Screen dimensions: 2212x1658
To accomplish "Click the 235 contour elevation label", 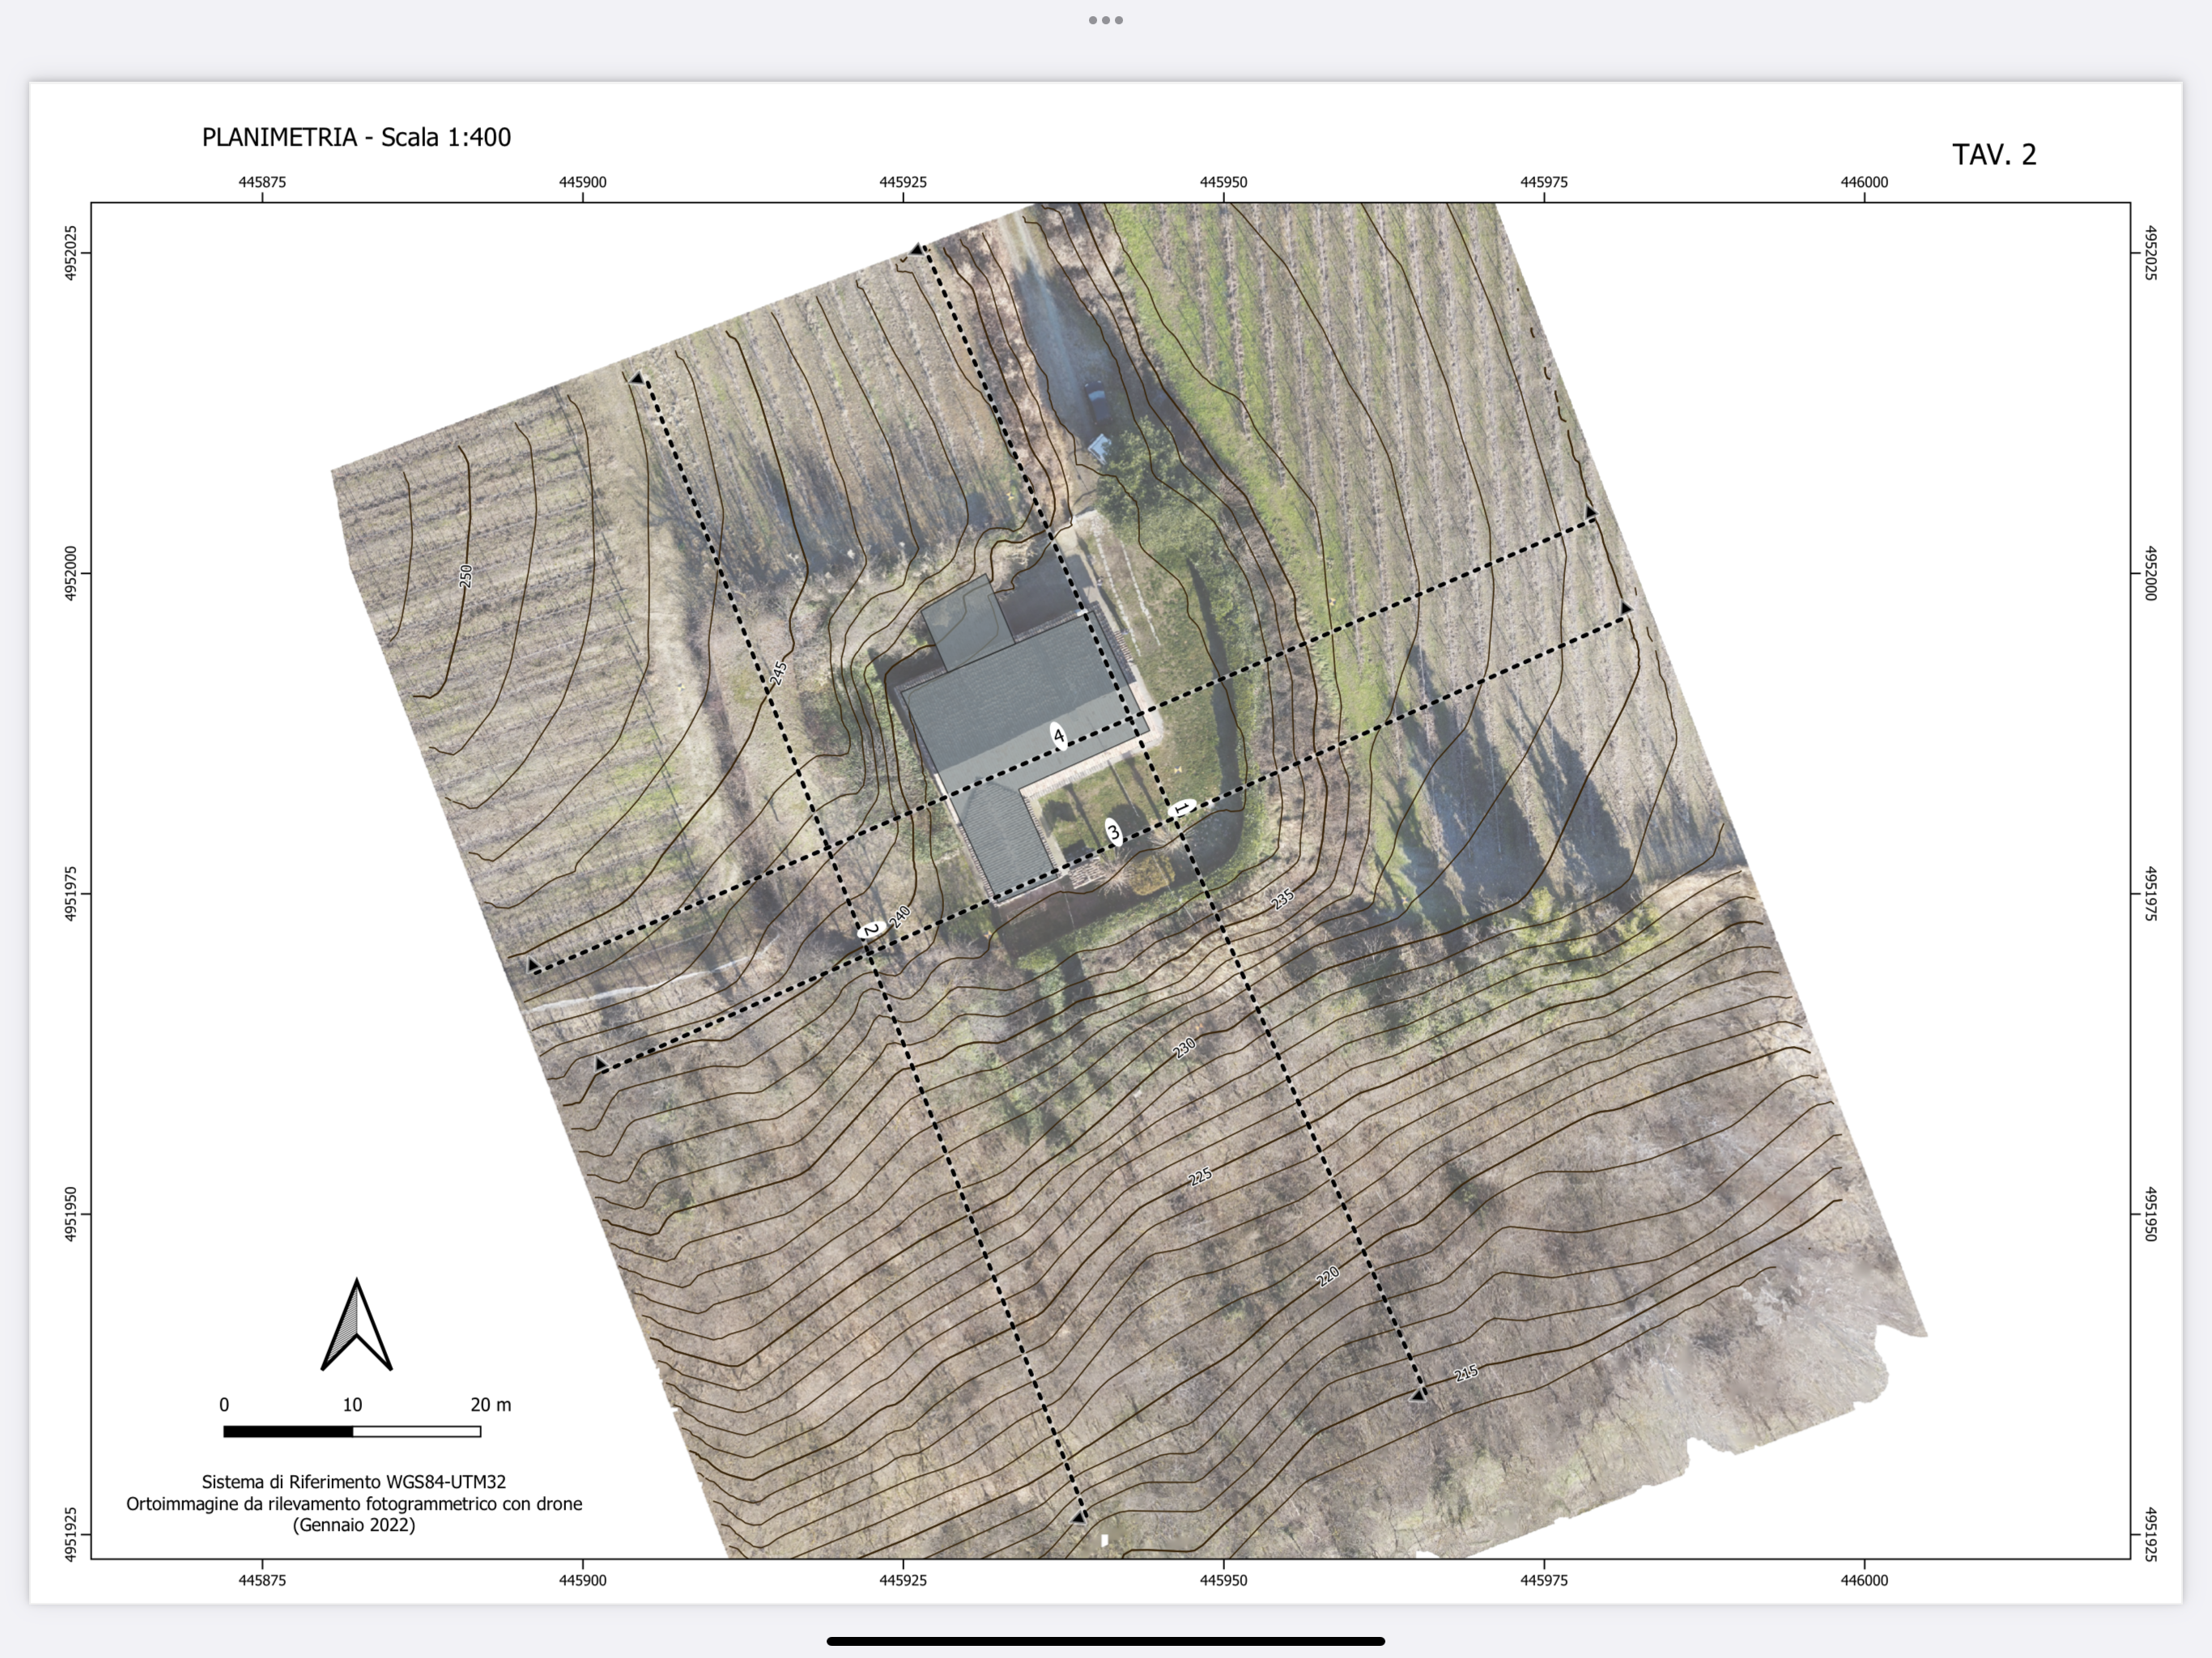I will tap(1282, 898).
